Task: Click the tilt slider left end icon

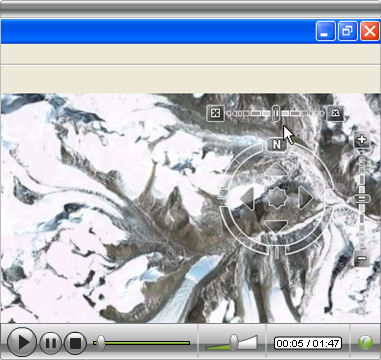Action: 216,113
